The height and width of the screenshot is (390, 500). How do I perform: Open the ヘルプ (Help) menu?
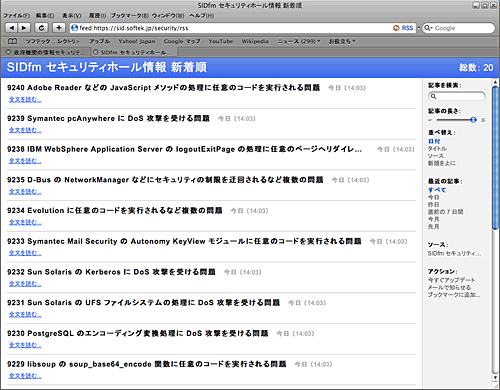click(202, 16)
